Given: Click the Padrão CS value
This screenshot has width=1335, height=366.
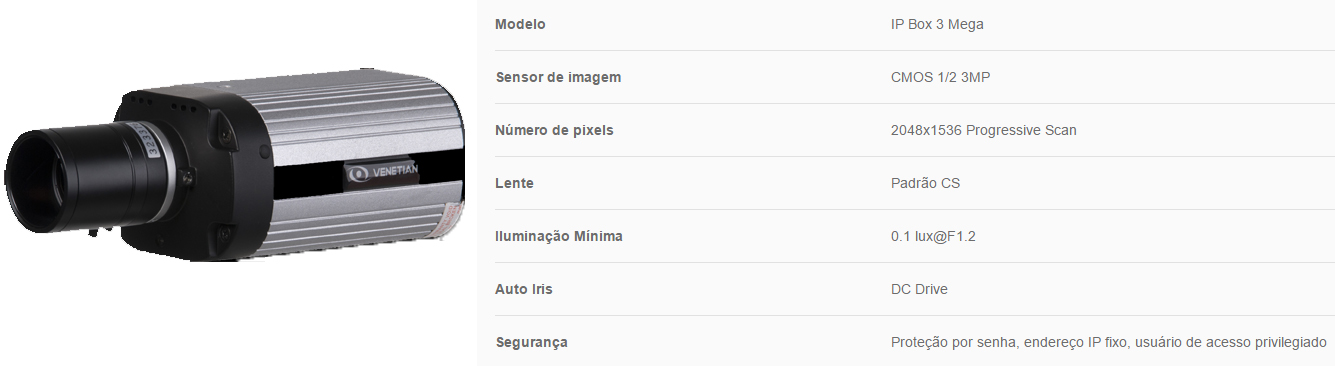Looking at the screenshot, I should (x=925, y=183).
